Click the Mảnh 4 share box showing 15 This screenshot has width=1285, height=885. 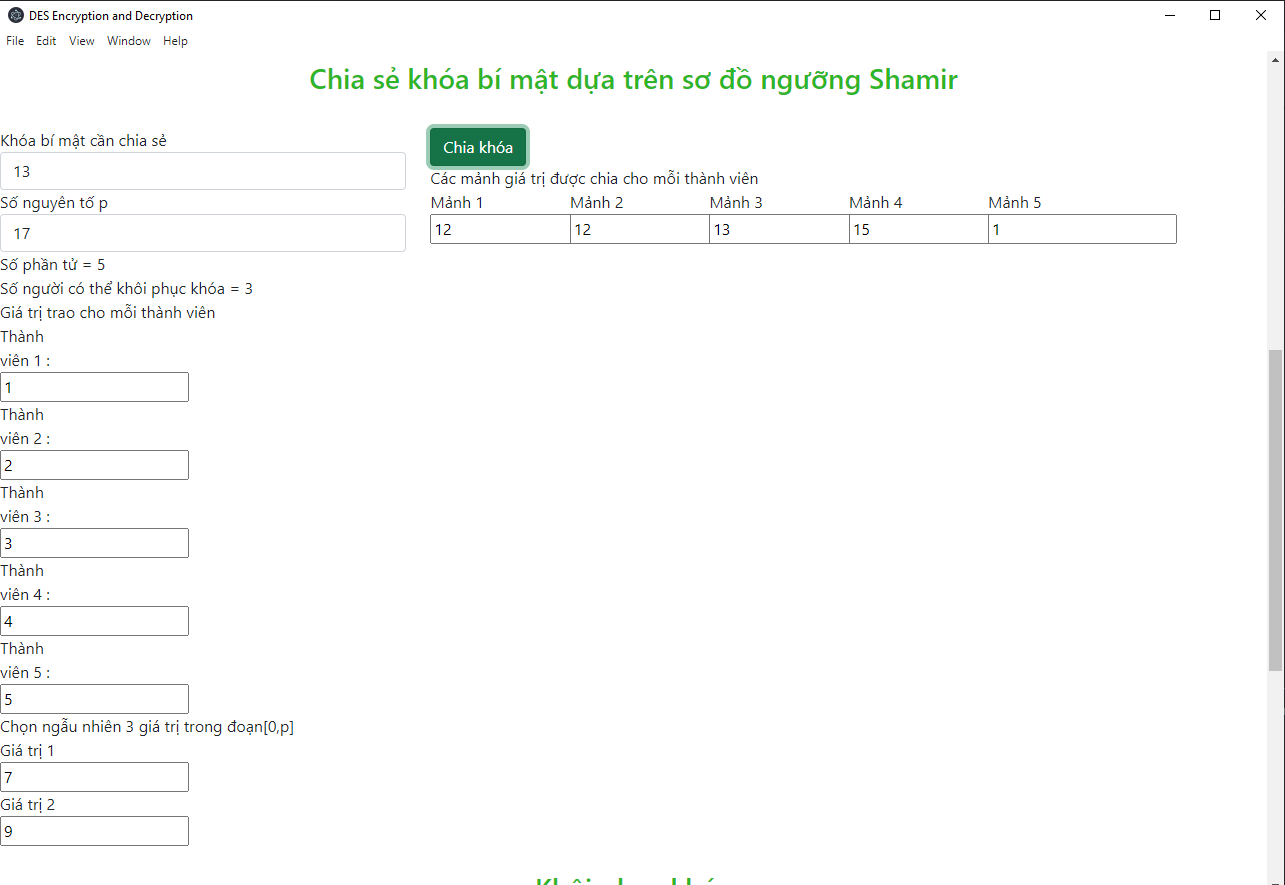click(919, 229)
